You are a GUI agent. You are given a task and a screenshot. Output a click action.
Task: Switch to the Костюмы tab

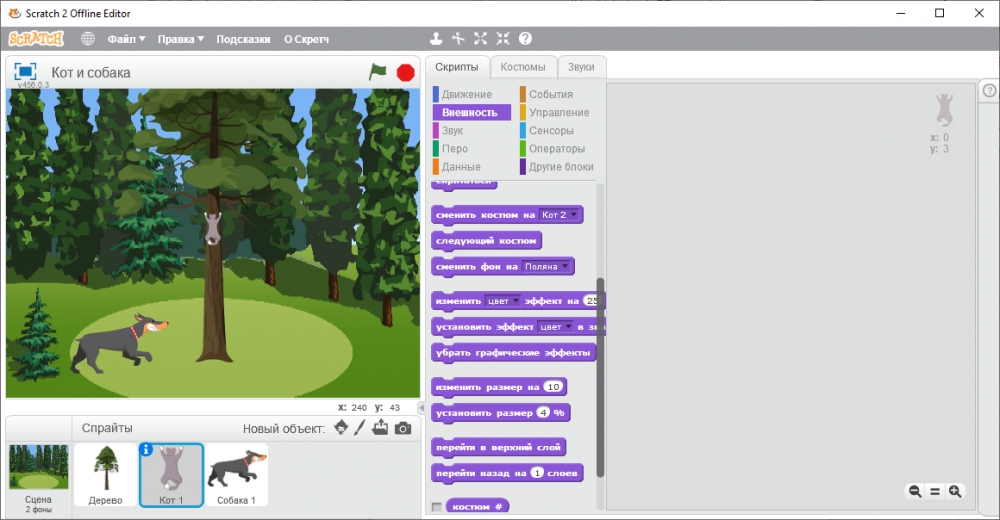point(523,67)
